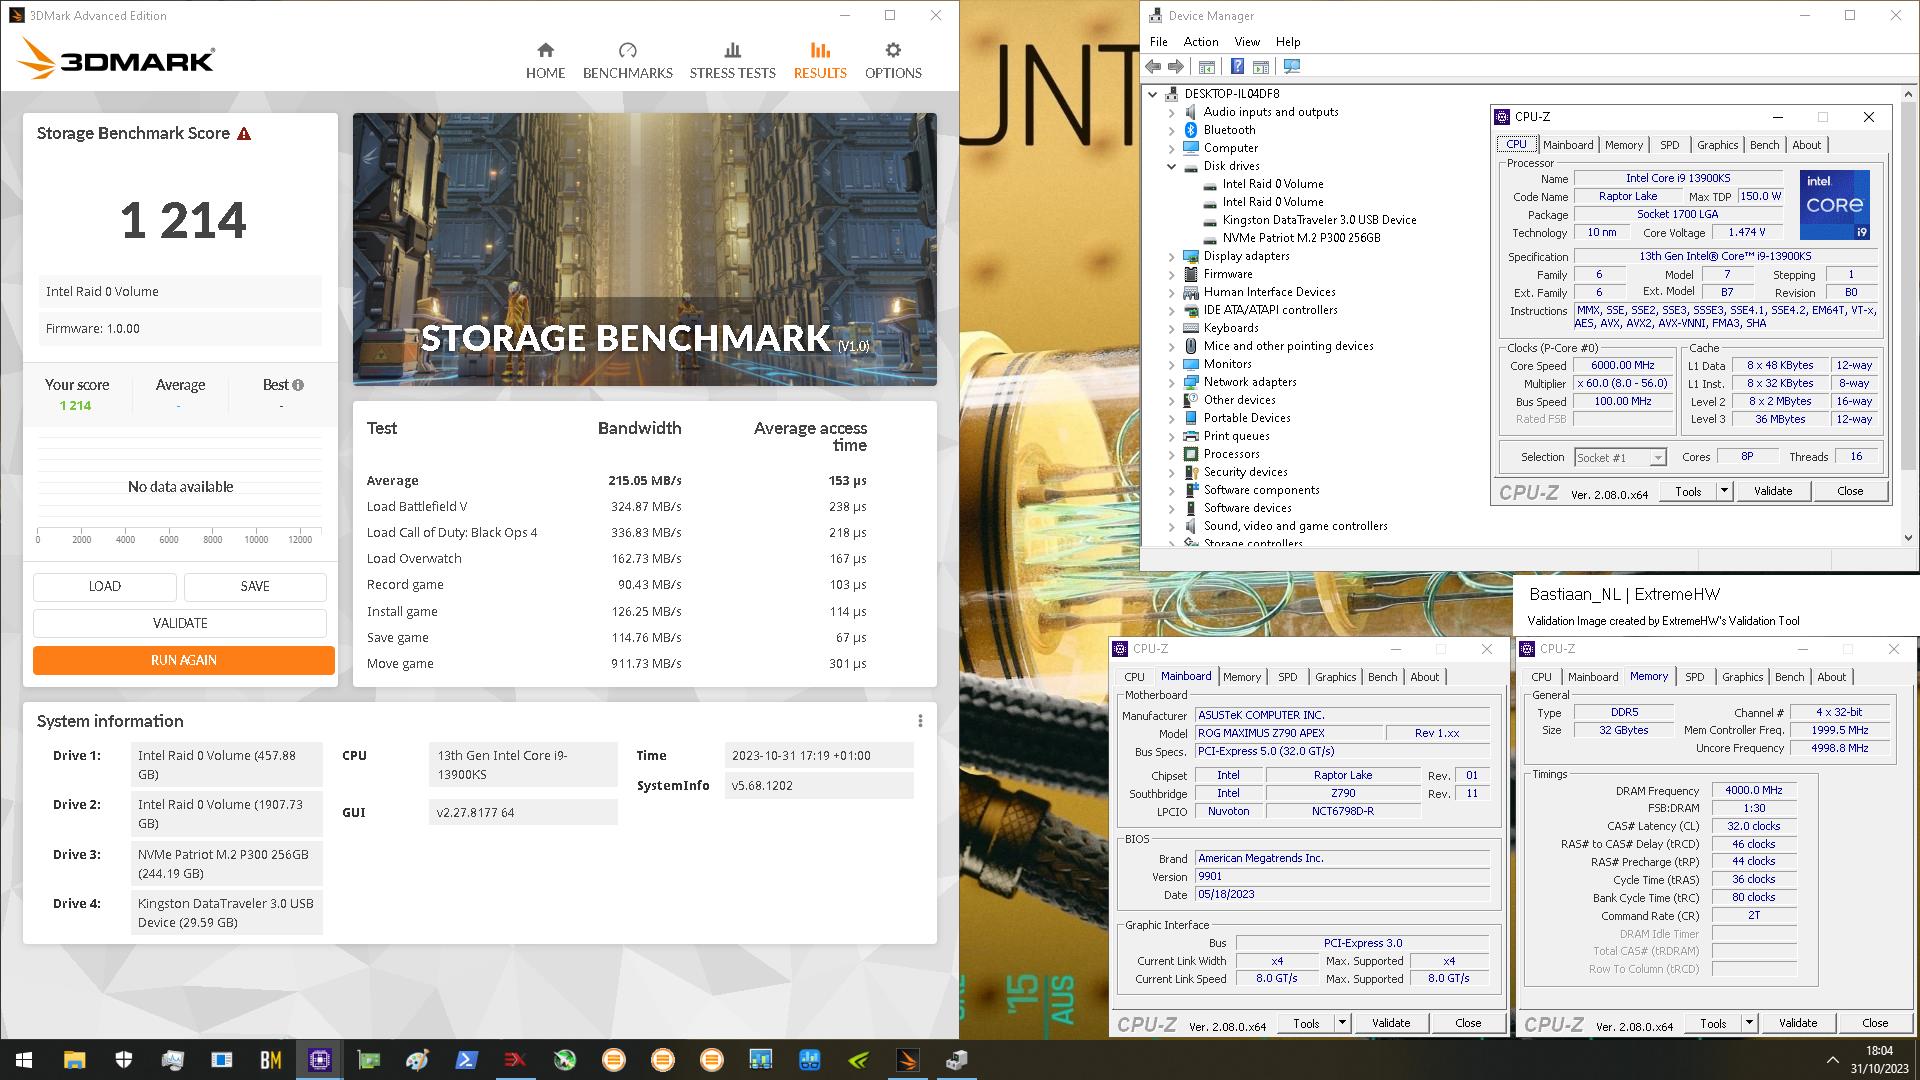Click the Core Speed 6000.00 MHz field
Viewport: 1920px width, 1080px height.
pos(1623,366)
